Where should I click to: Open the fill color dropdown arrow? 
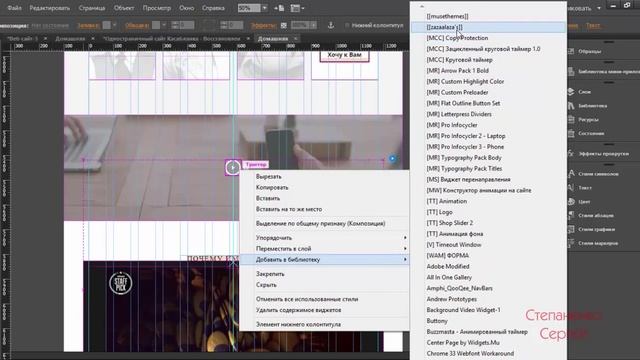[114, 25]
